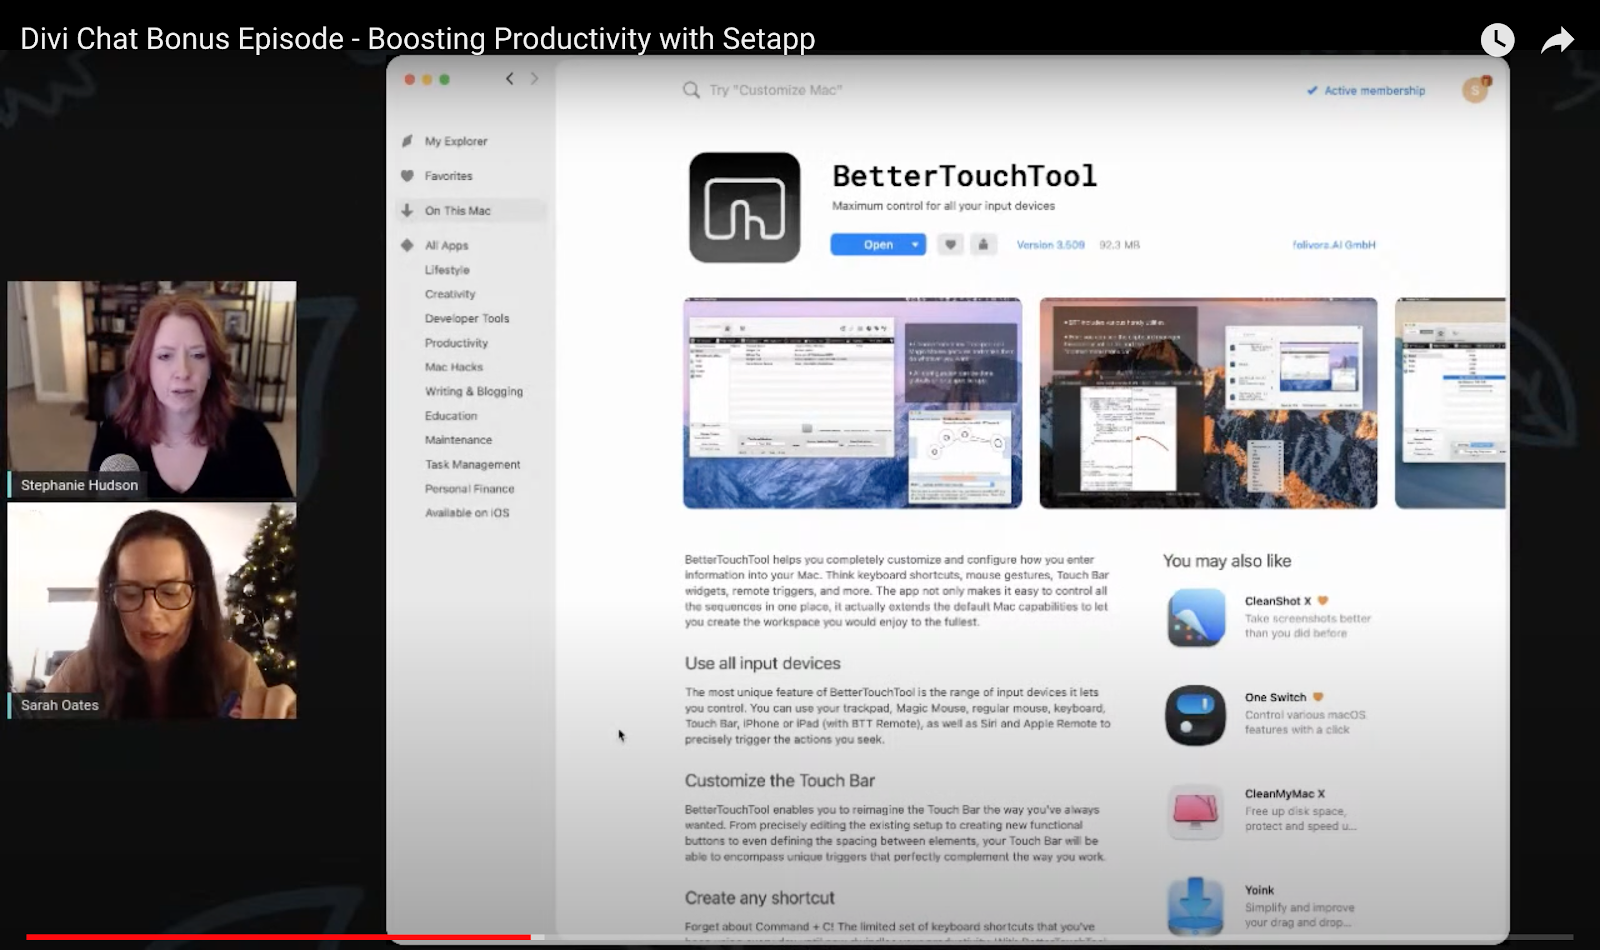
Task: Open the Developer Tools category
Action: tap(467, 319)
